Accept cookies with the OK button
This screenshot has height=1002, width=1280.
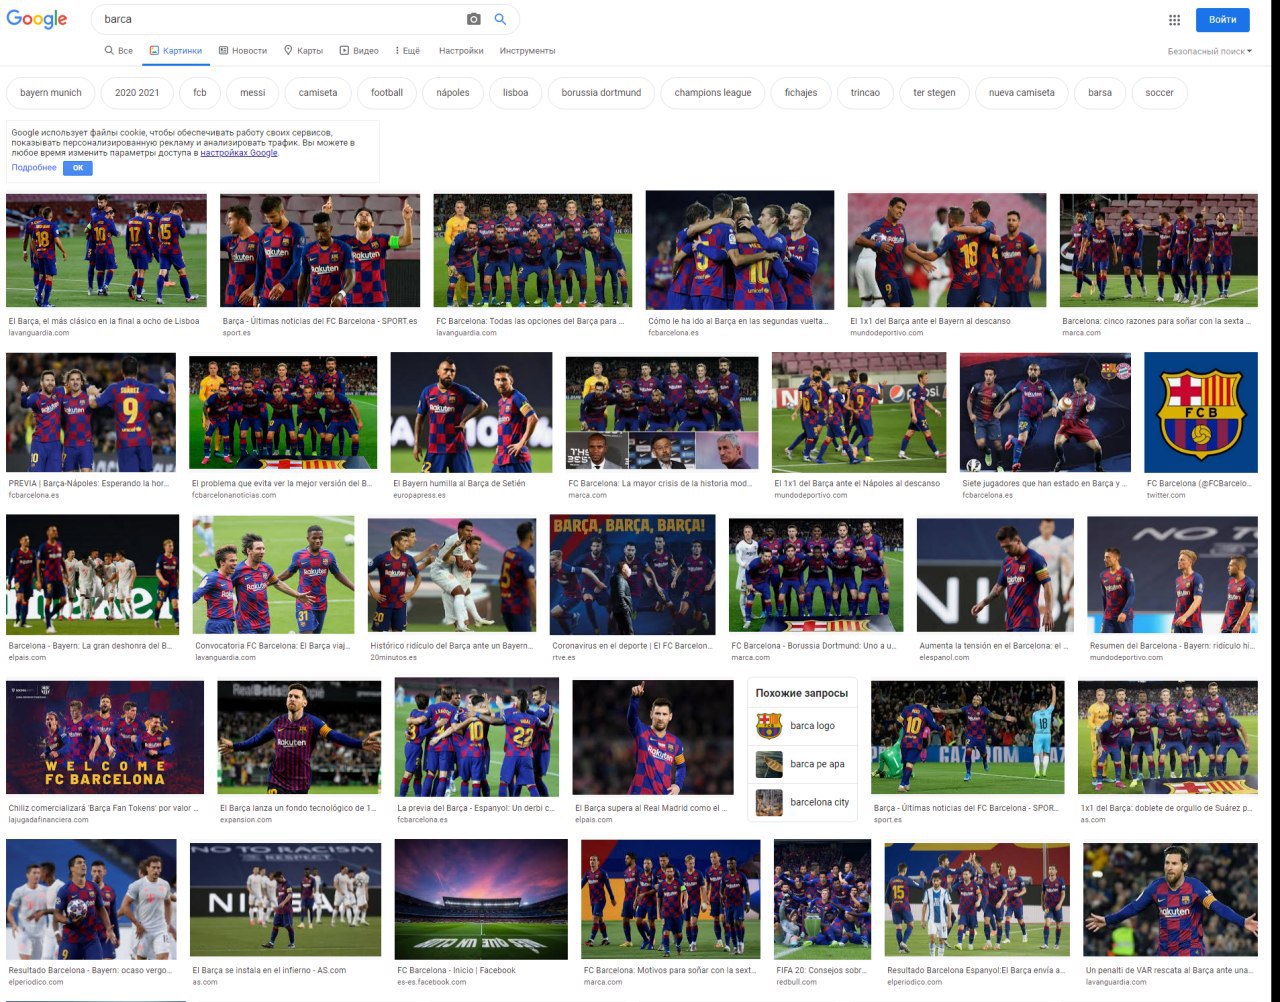(78, 168)
